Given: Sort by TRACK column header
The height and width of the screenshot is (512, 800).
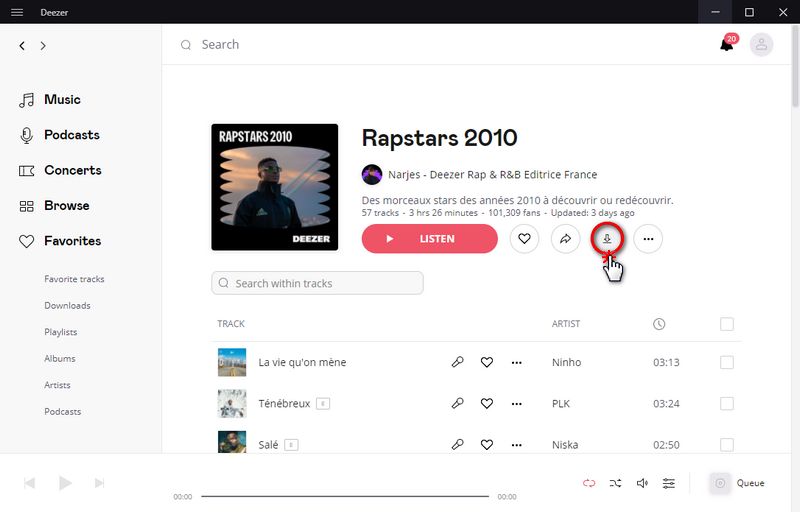Looking at the screenshot, I should tap(231, 324).
